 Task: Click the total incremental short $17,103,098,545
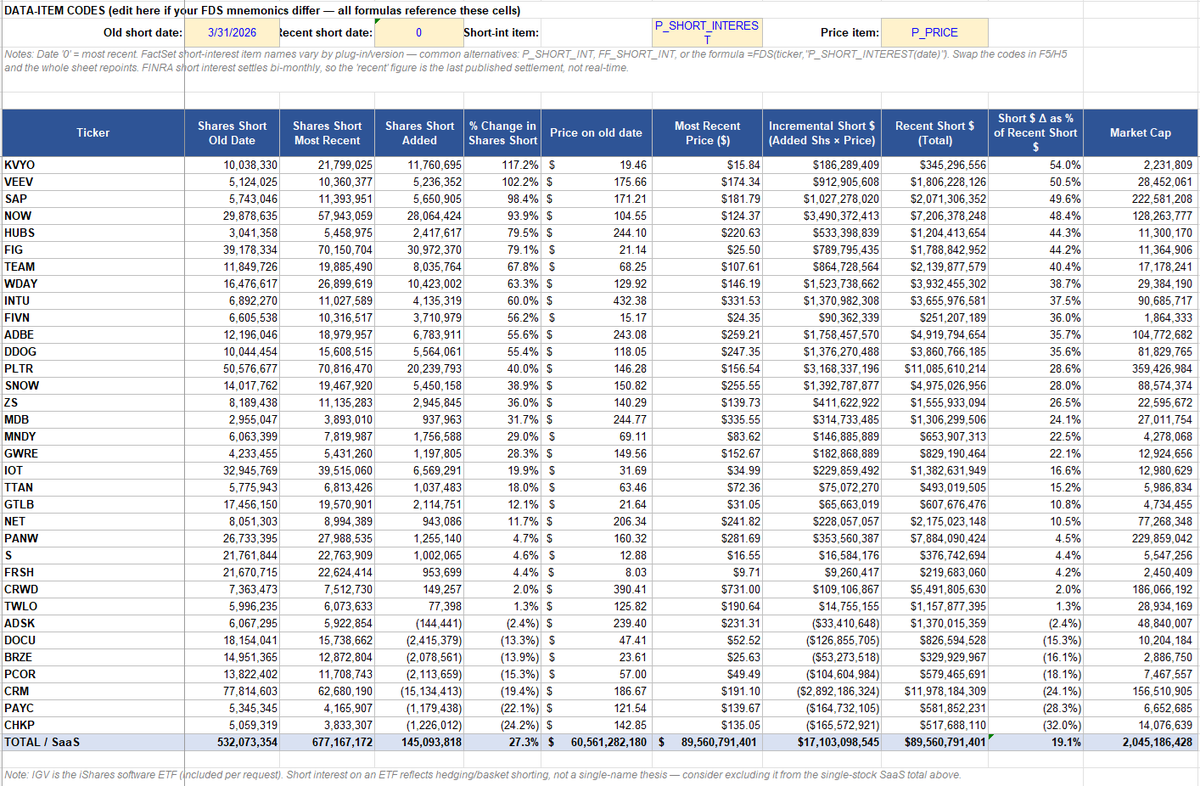(822, 742)
